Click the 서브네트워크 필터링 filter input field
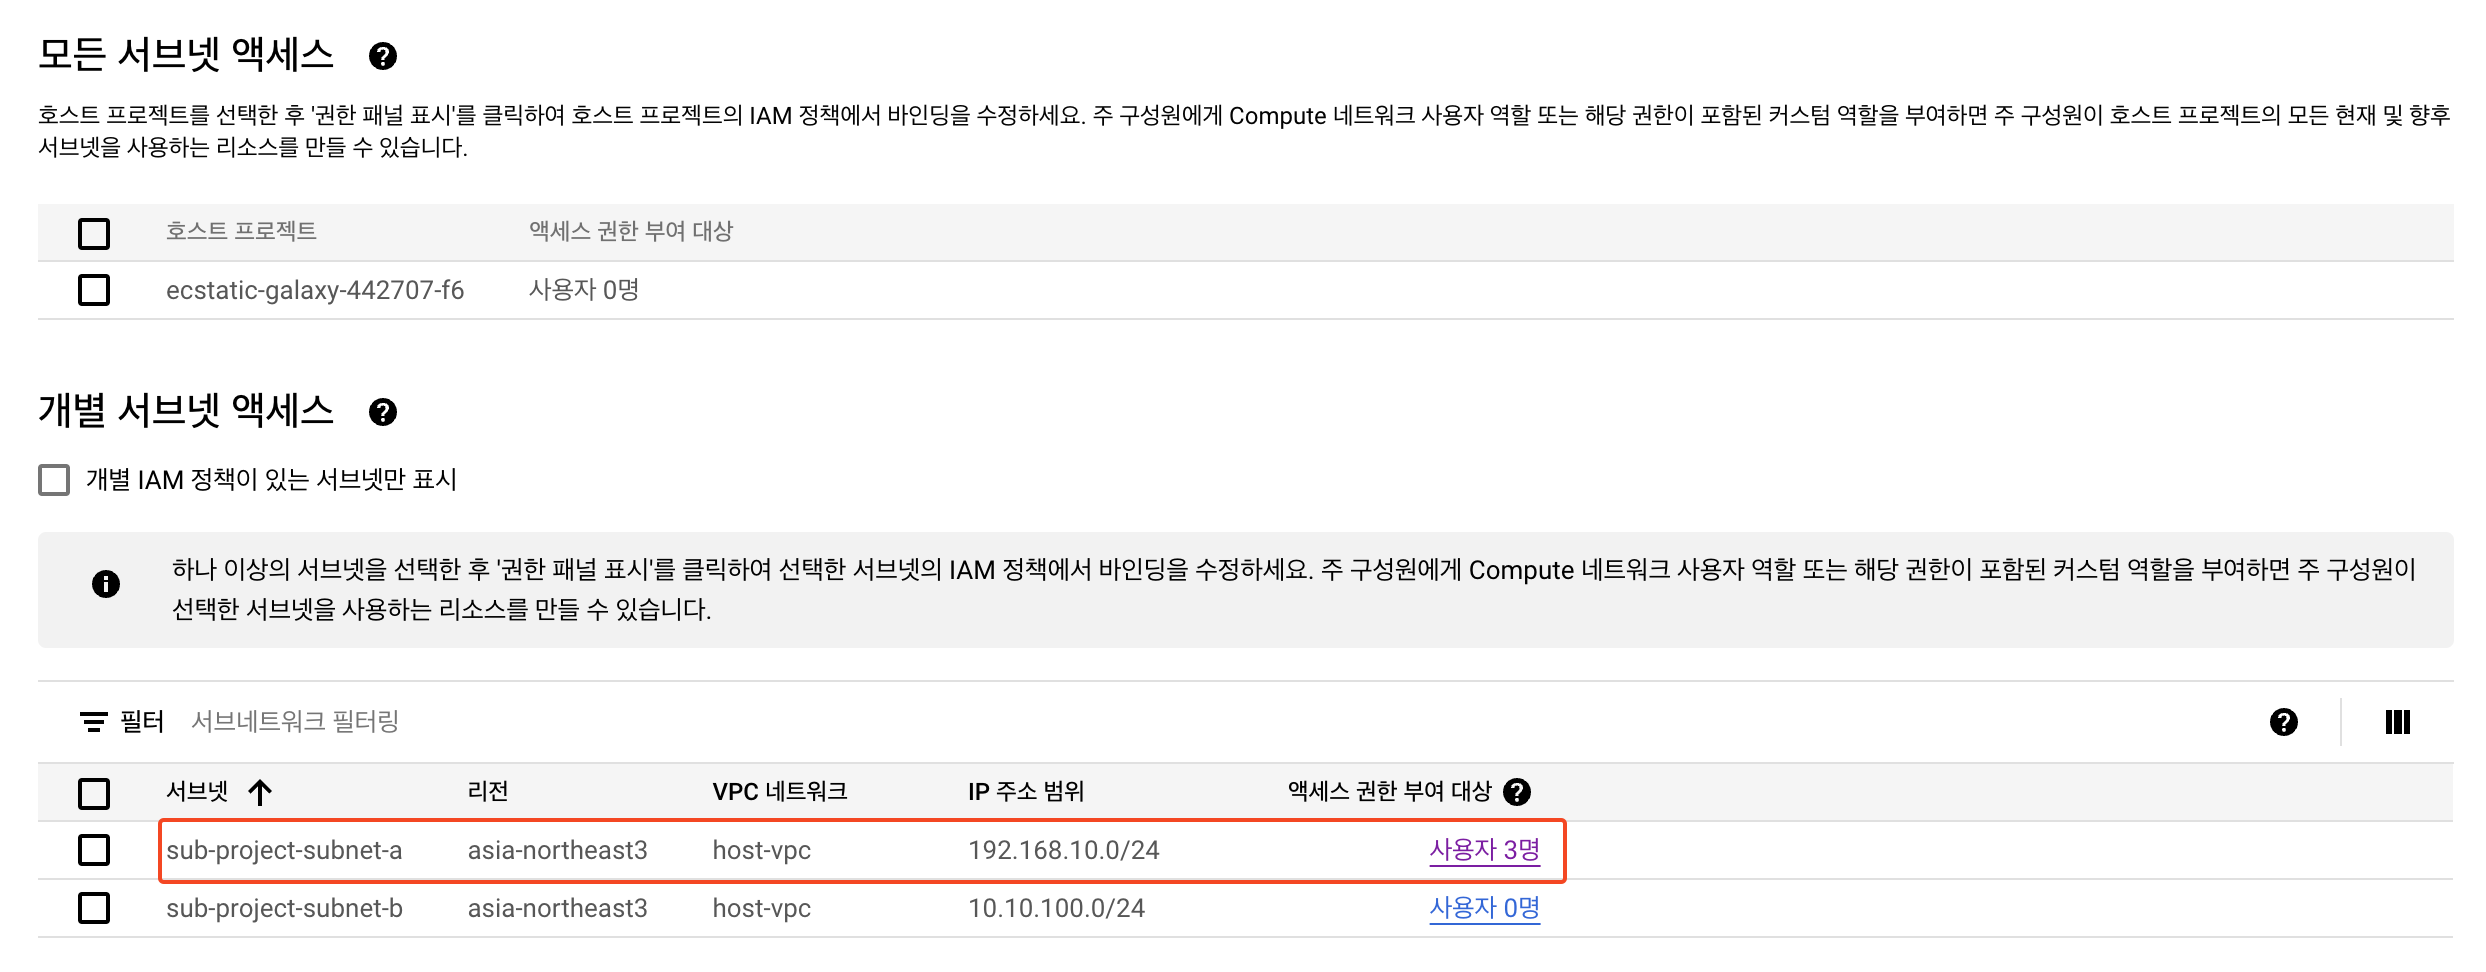 click(x=1200, y=722)
